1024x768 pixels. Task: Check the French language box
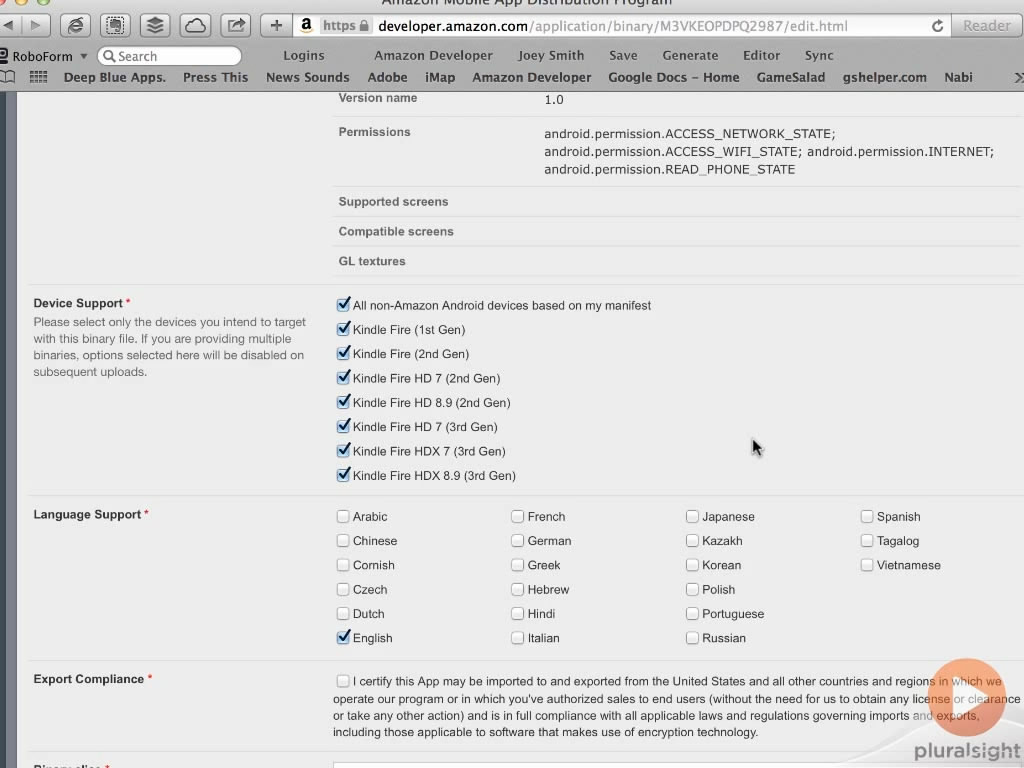pos(517,517)
